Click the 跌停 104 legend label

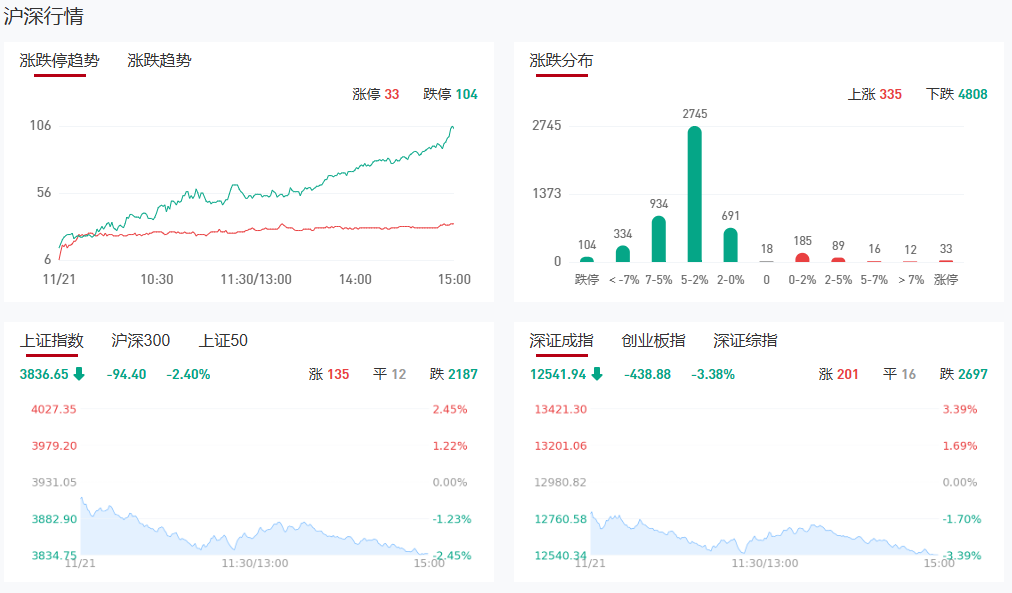[x=450, y=95]
